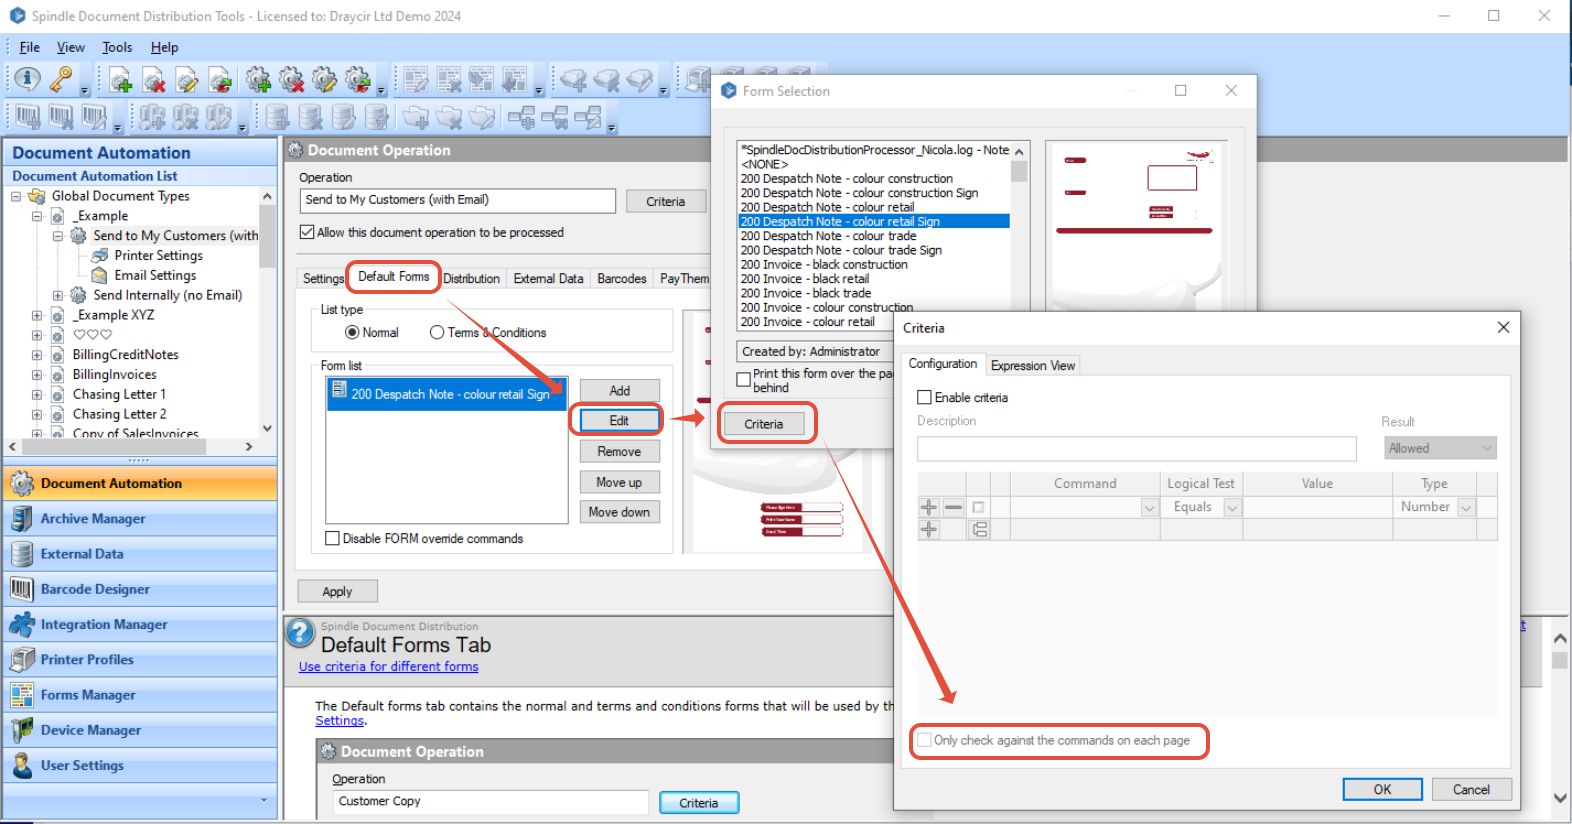Open Barcode Designer from sidebar

point(140,589)
